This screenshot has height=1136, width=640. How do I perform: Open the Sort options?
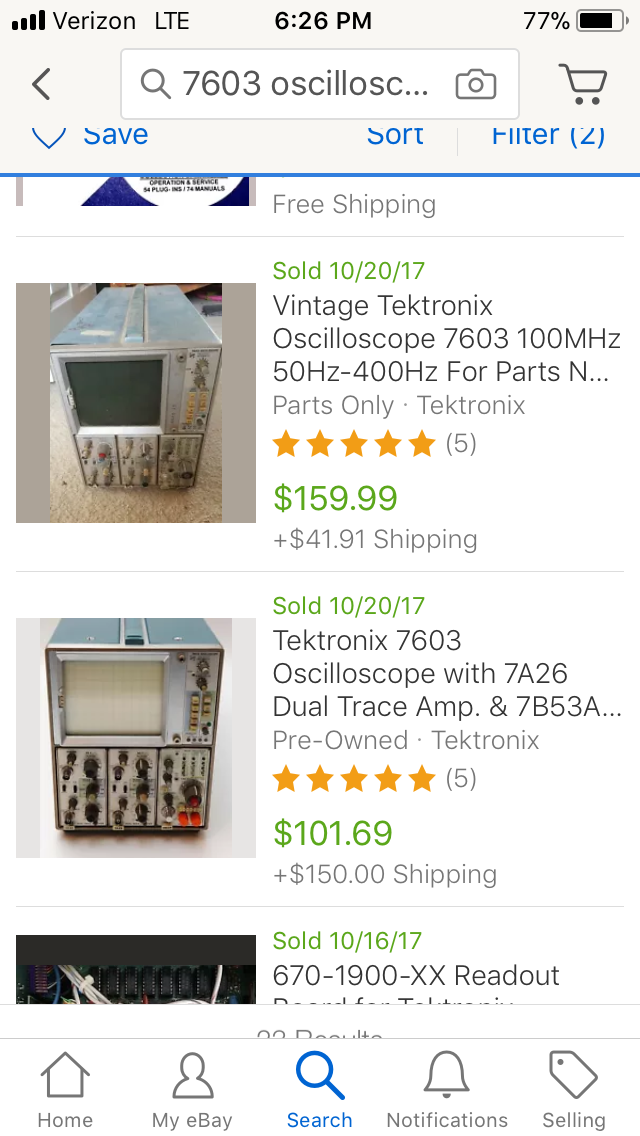[395, 136]
